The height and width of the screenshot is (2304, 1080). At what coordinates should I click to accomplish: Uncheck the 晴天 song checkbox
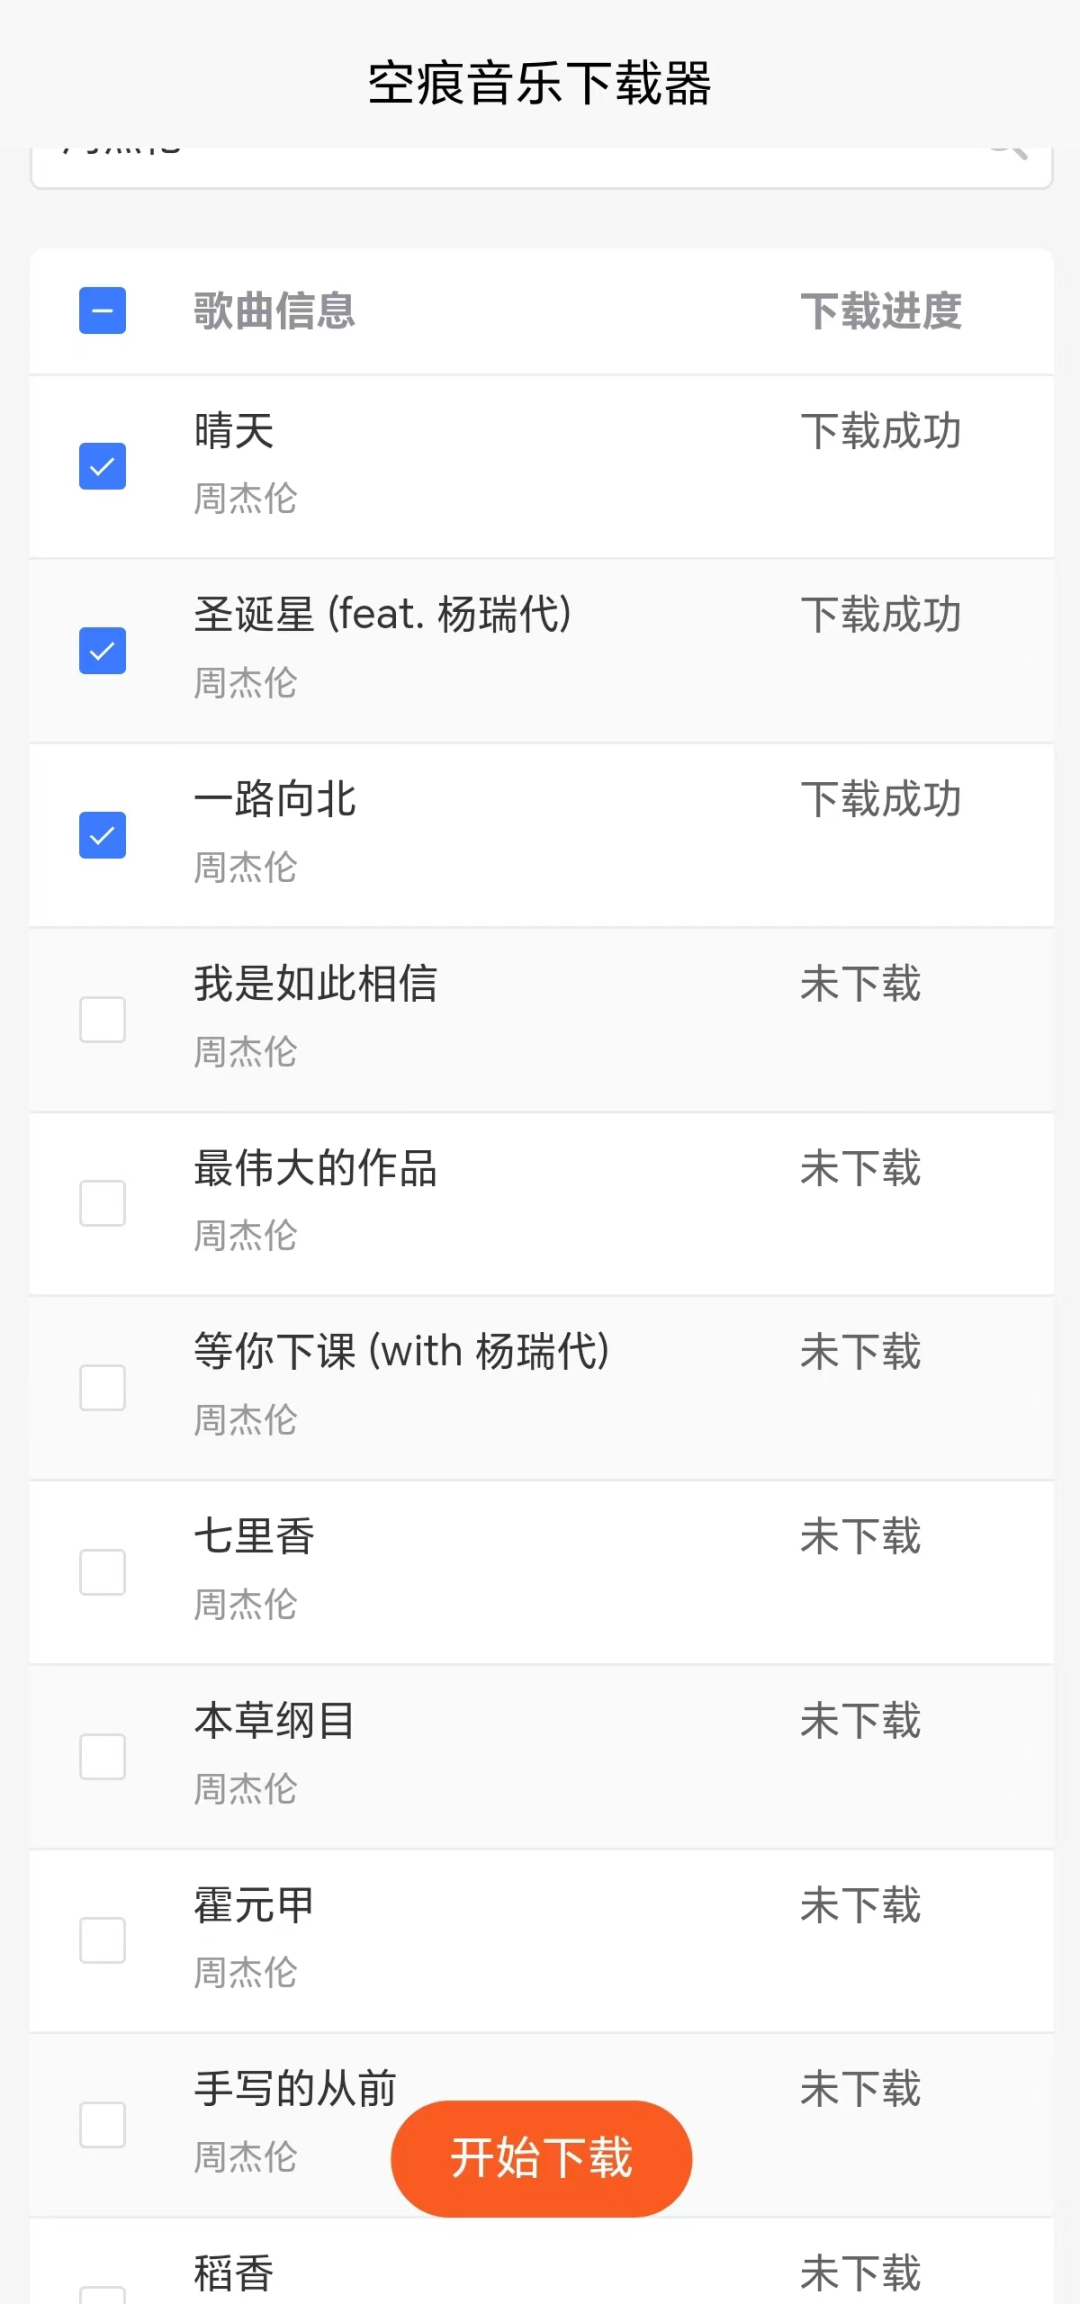[102, 466]
